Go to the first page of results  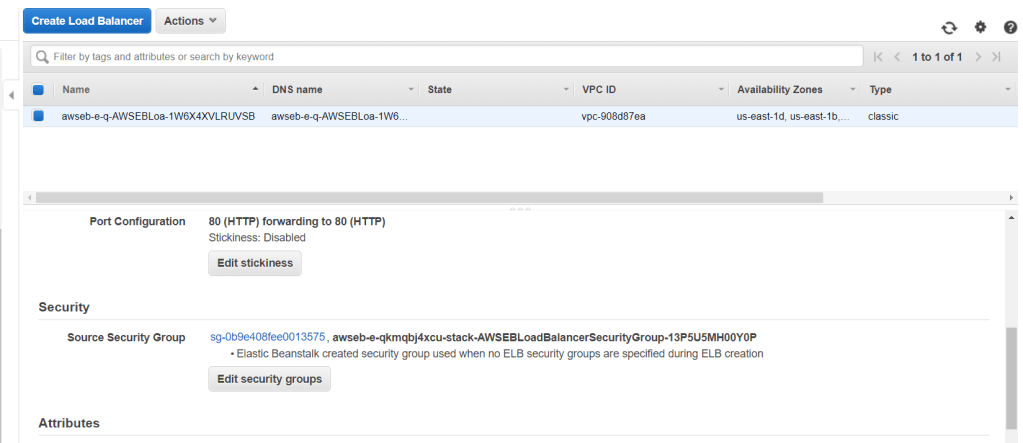pos(879,57)
